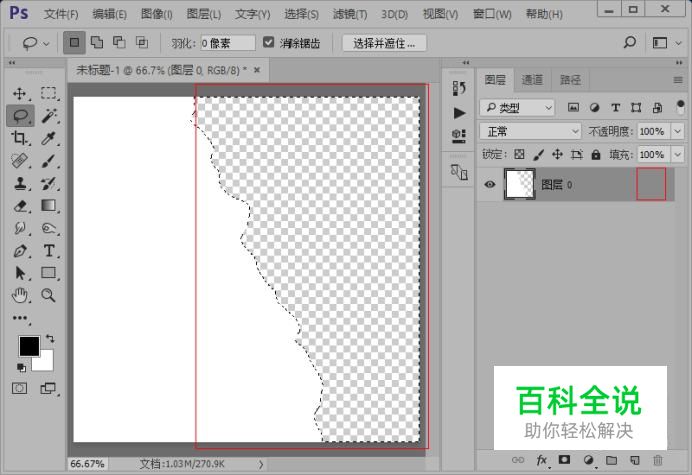Choose Add to Selection mode
The height and width of the screenshot is (475, 692).
[x=97, y=42]
